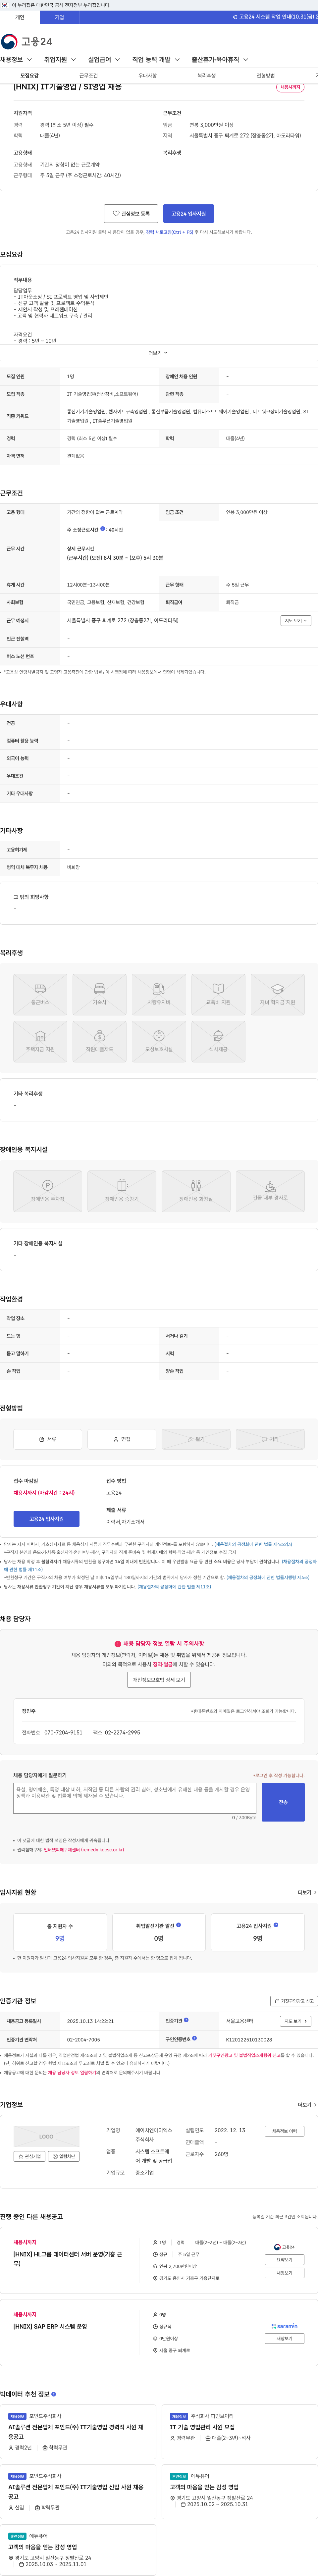Select the 서류 screening method tile
Viewport: 318px width, 2576px height.
tap(47, 1439)
